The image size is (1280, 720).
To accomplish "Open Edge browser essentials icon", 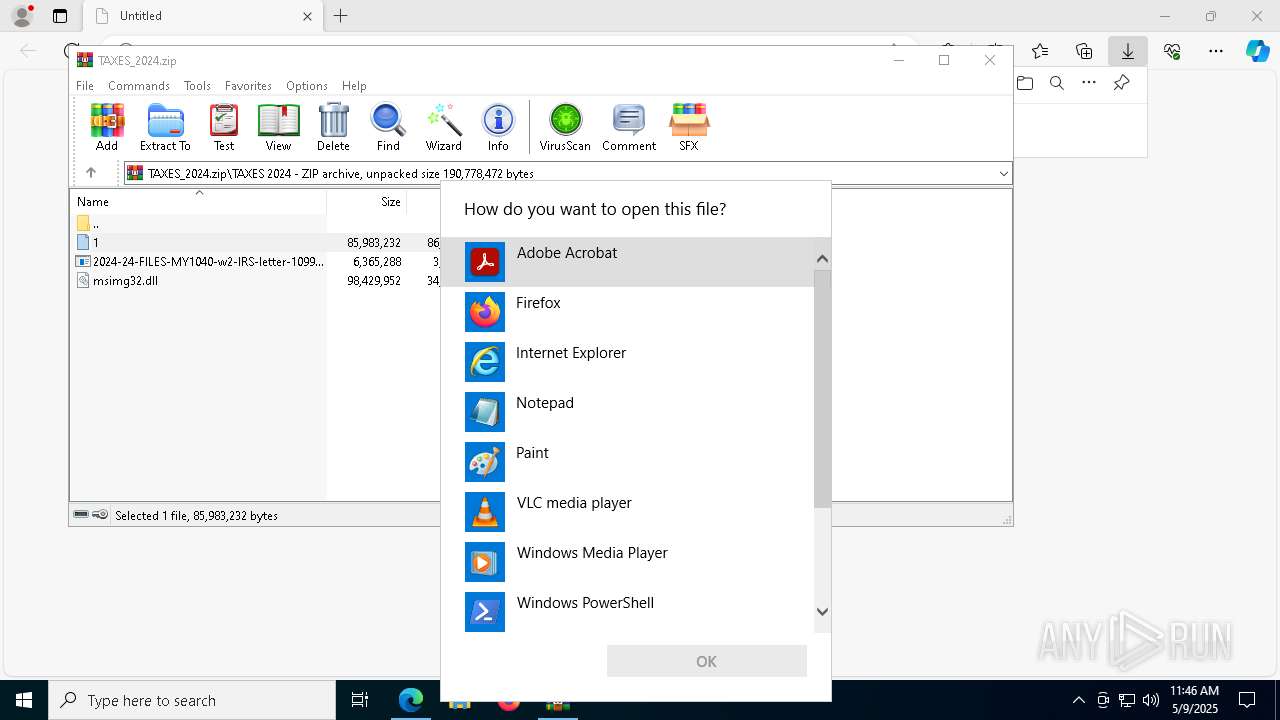I will coord(1172,51).
